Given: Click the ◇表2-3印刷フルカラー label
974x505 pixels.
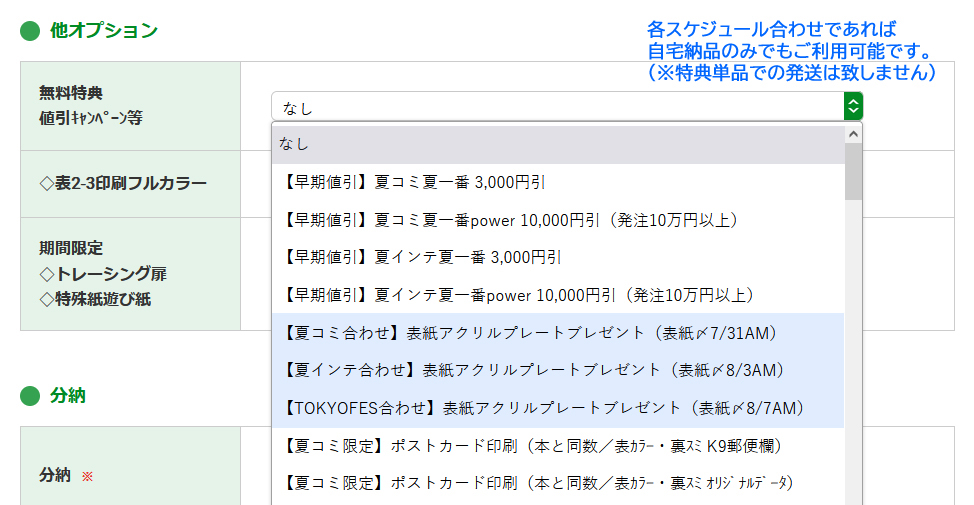Looking at the screenshot, I should (123, 183).
